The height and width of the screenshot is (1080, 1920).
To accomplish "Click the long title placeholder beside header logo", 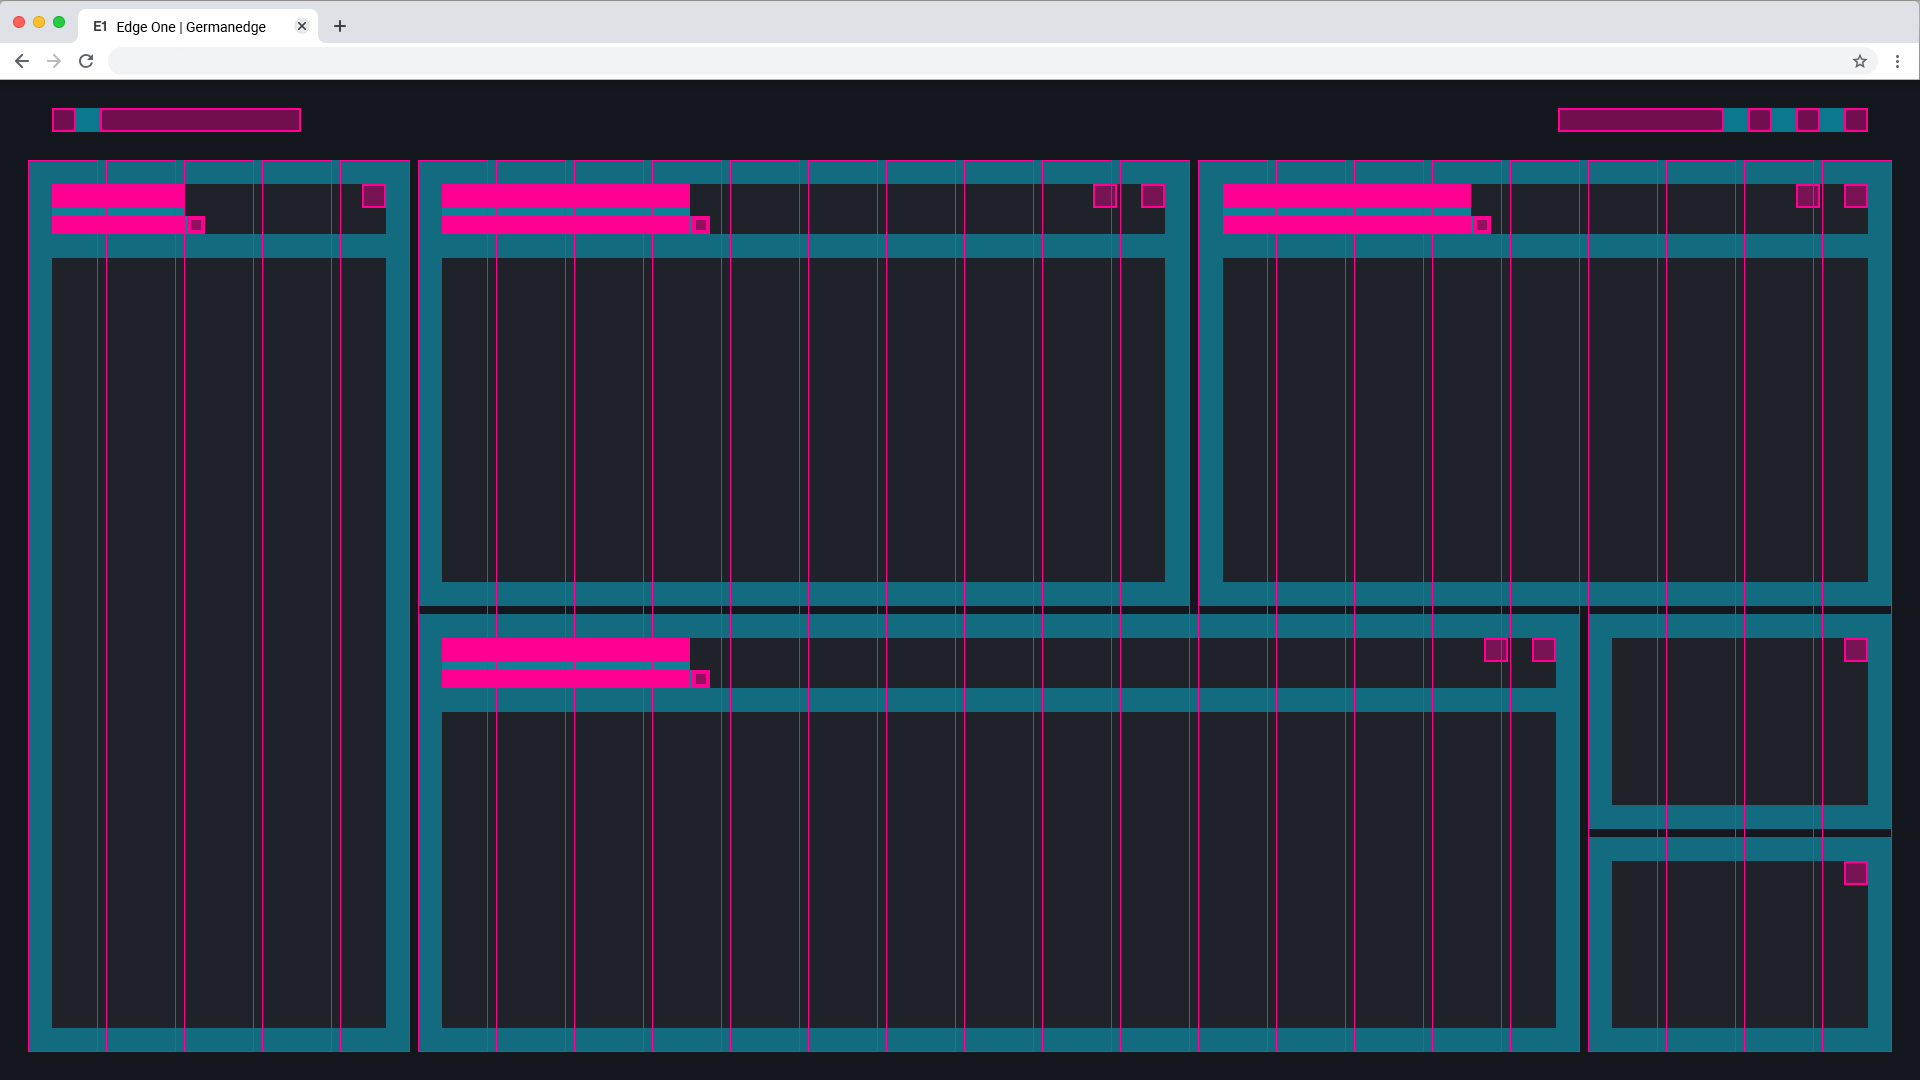I will (x=200, y=120).
